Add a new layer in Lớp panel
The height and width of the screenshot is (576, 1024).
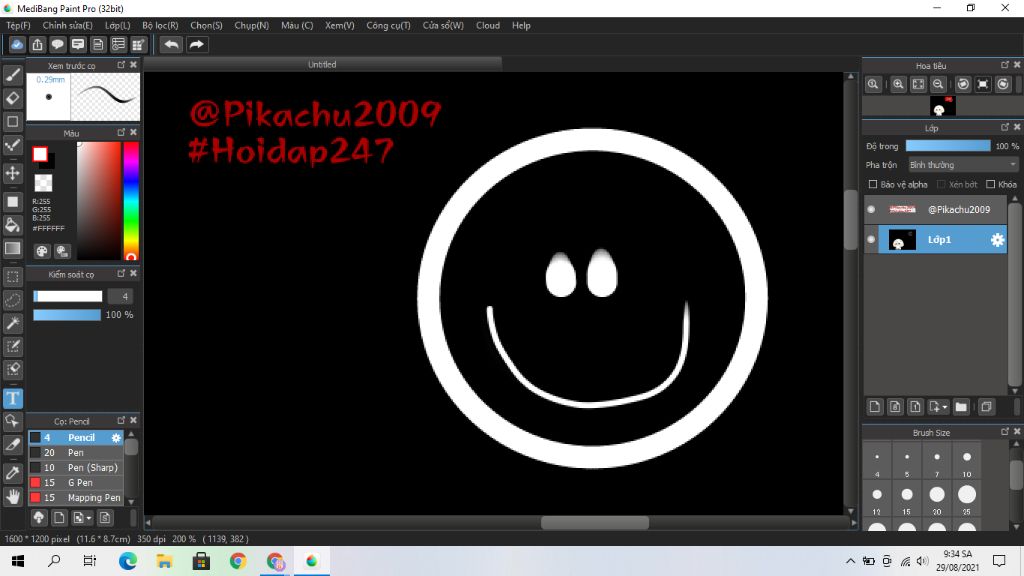point(875,407)
